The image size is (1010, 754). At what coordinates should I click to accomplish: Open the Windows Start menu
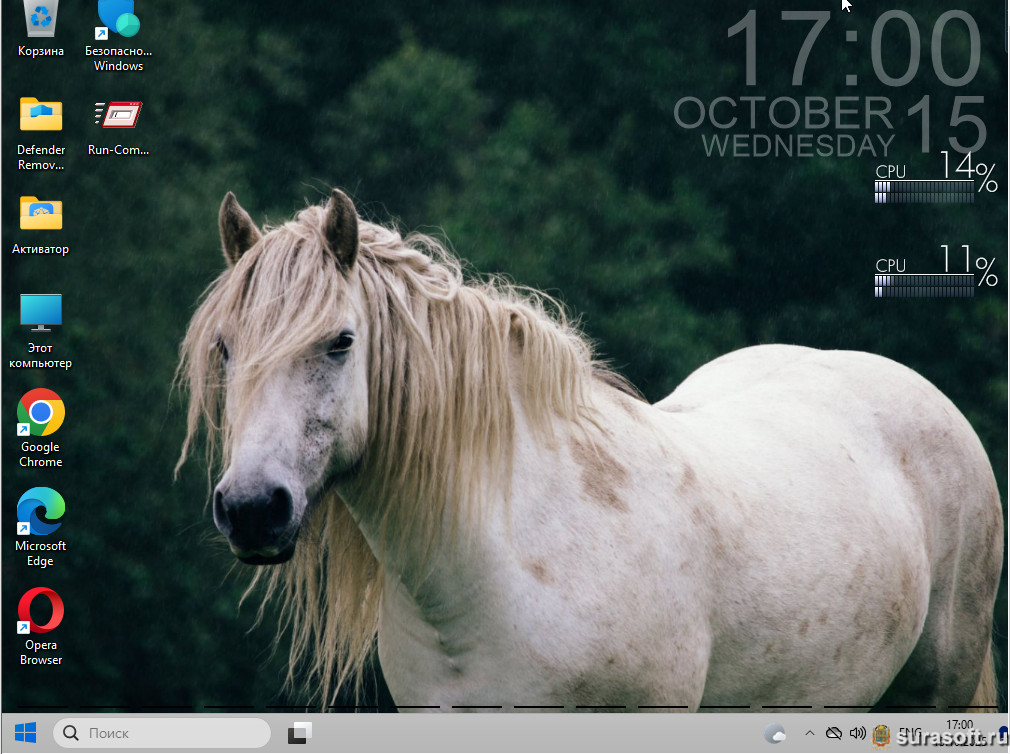pos(25,733)
